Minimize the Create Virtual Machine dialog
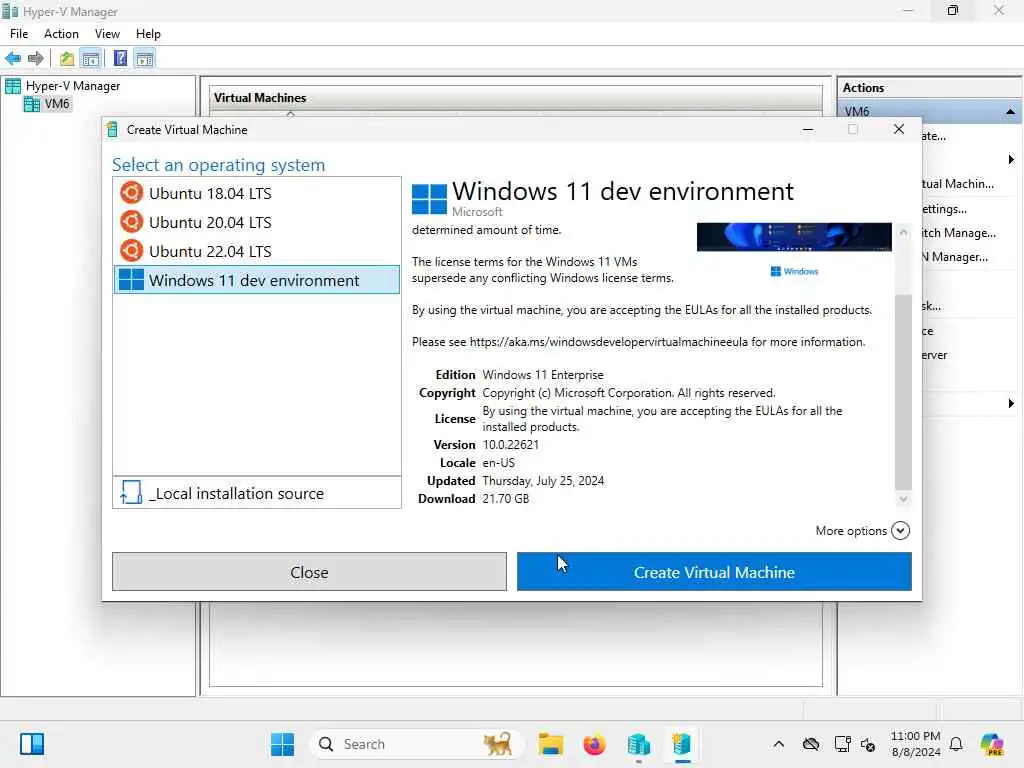This screenshot has height=768, width=1024. (808, 129)
